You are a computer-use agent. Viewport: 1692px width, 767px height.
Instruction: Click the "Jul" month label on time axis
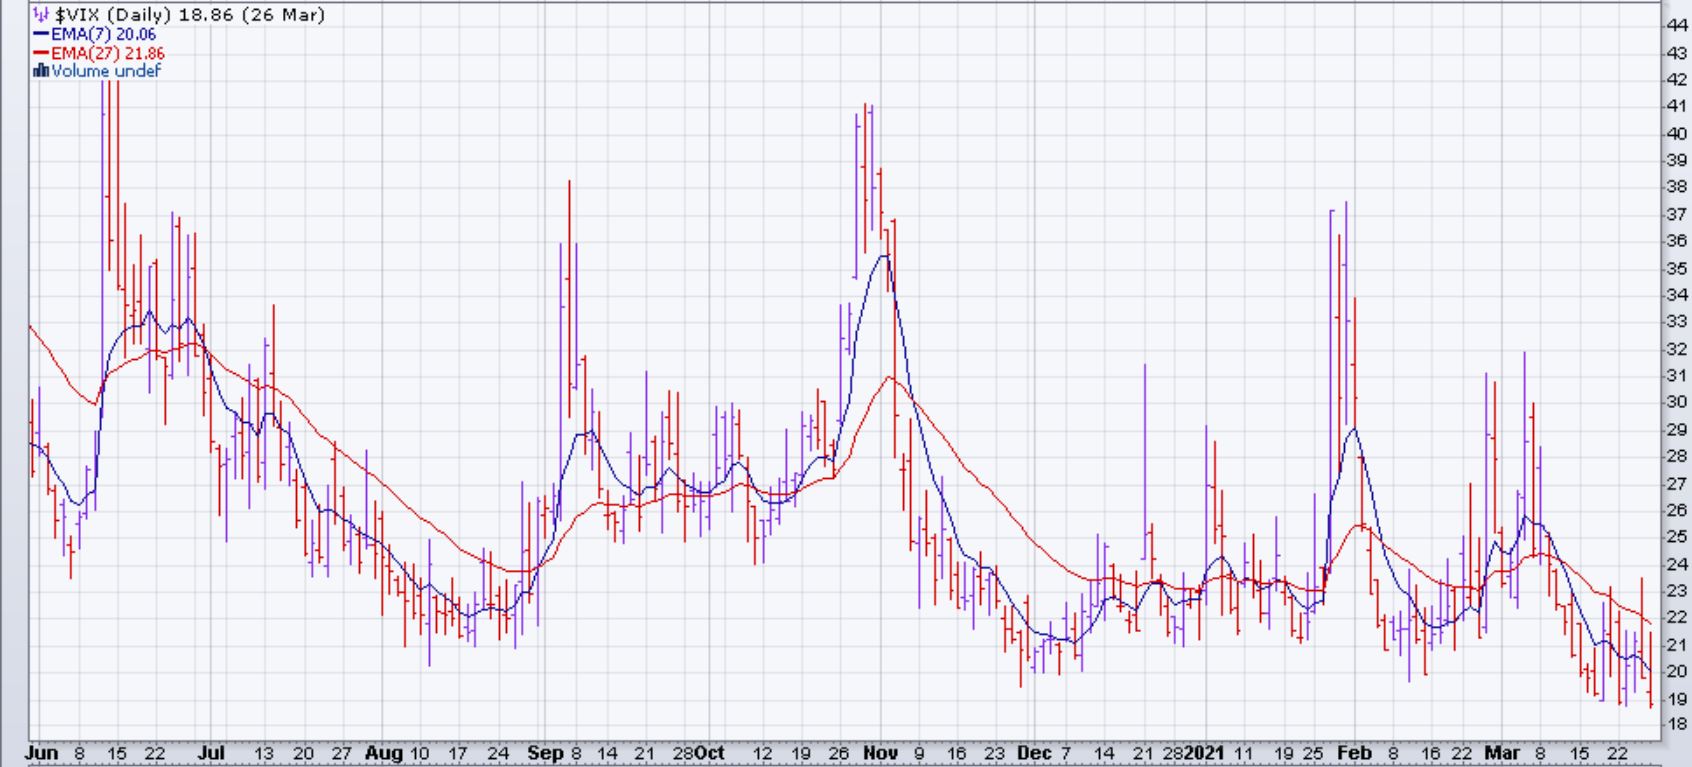pyautogui.click(x=210, y=753)
